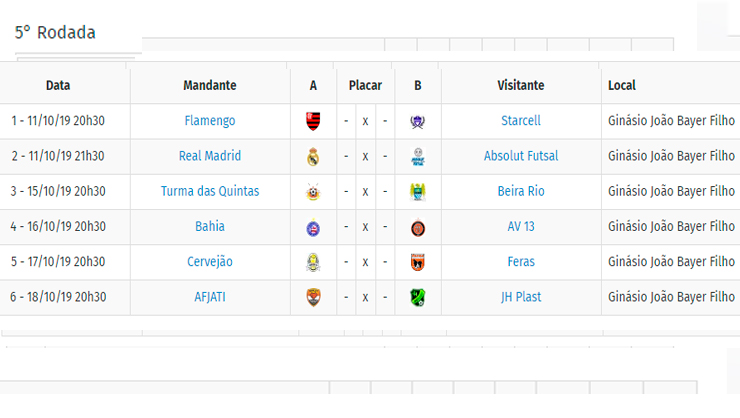This screenshot has height=418, width=740.
Task: Select the Visitante column header
Action: coord(521,85)
